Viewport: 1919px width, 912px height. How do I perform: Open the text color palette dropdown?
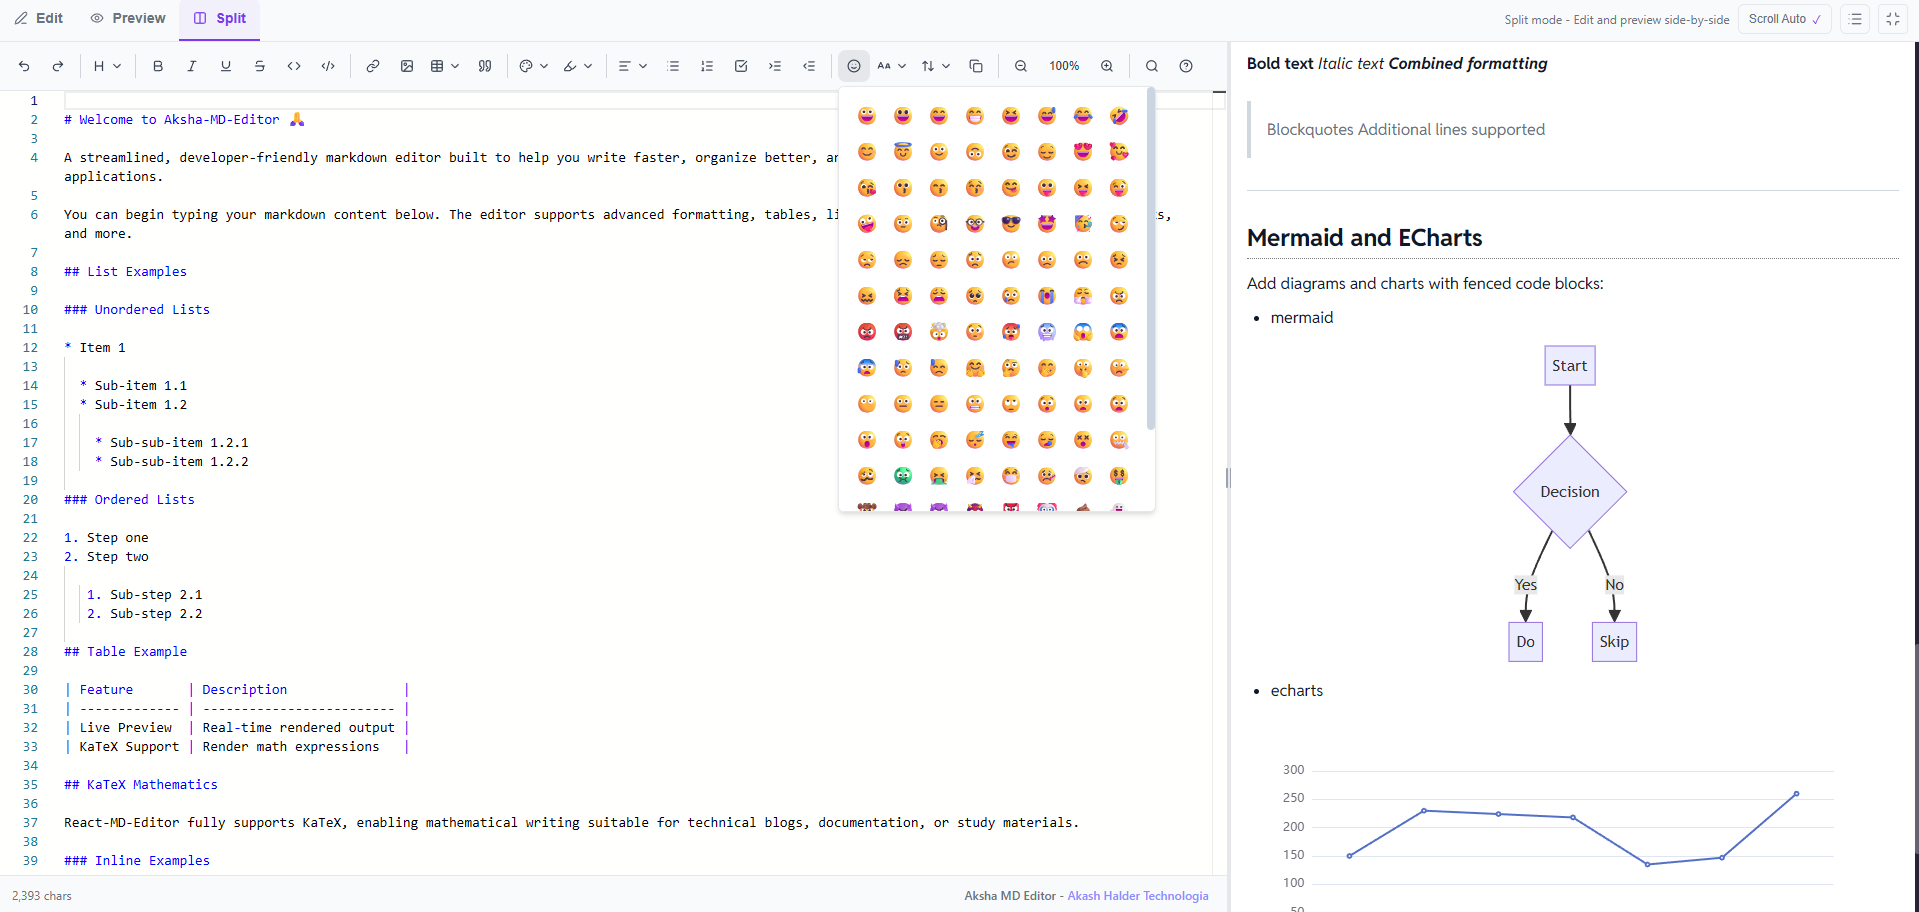coord(534,66)
